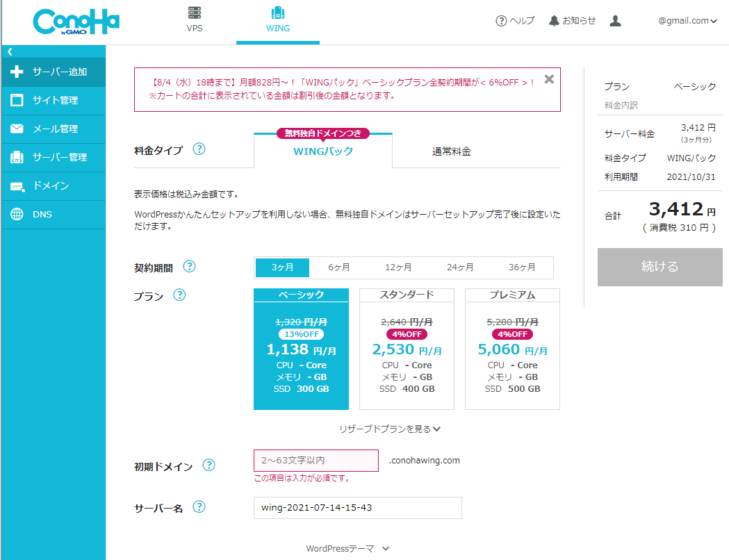
Task: Select the ベーシック plan card
Action: pos(301,349)
